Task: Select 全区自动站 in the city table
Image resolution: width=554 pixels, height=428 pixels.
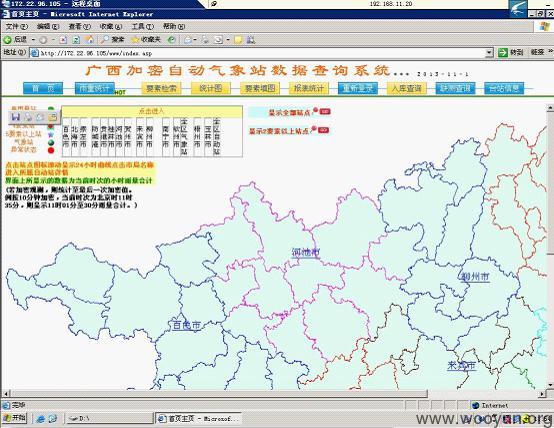Action: (x=217, y=137)
